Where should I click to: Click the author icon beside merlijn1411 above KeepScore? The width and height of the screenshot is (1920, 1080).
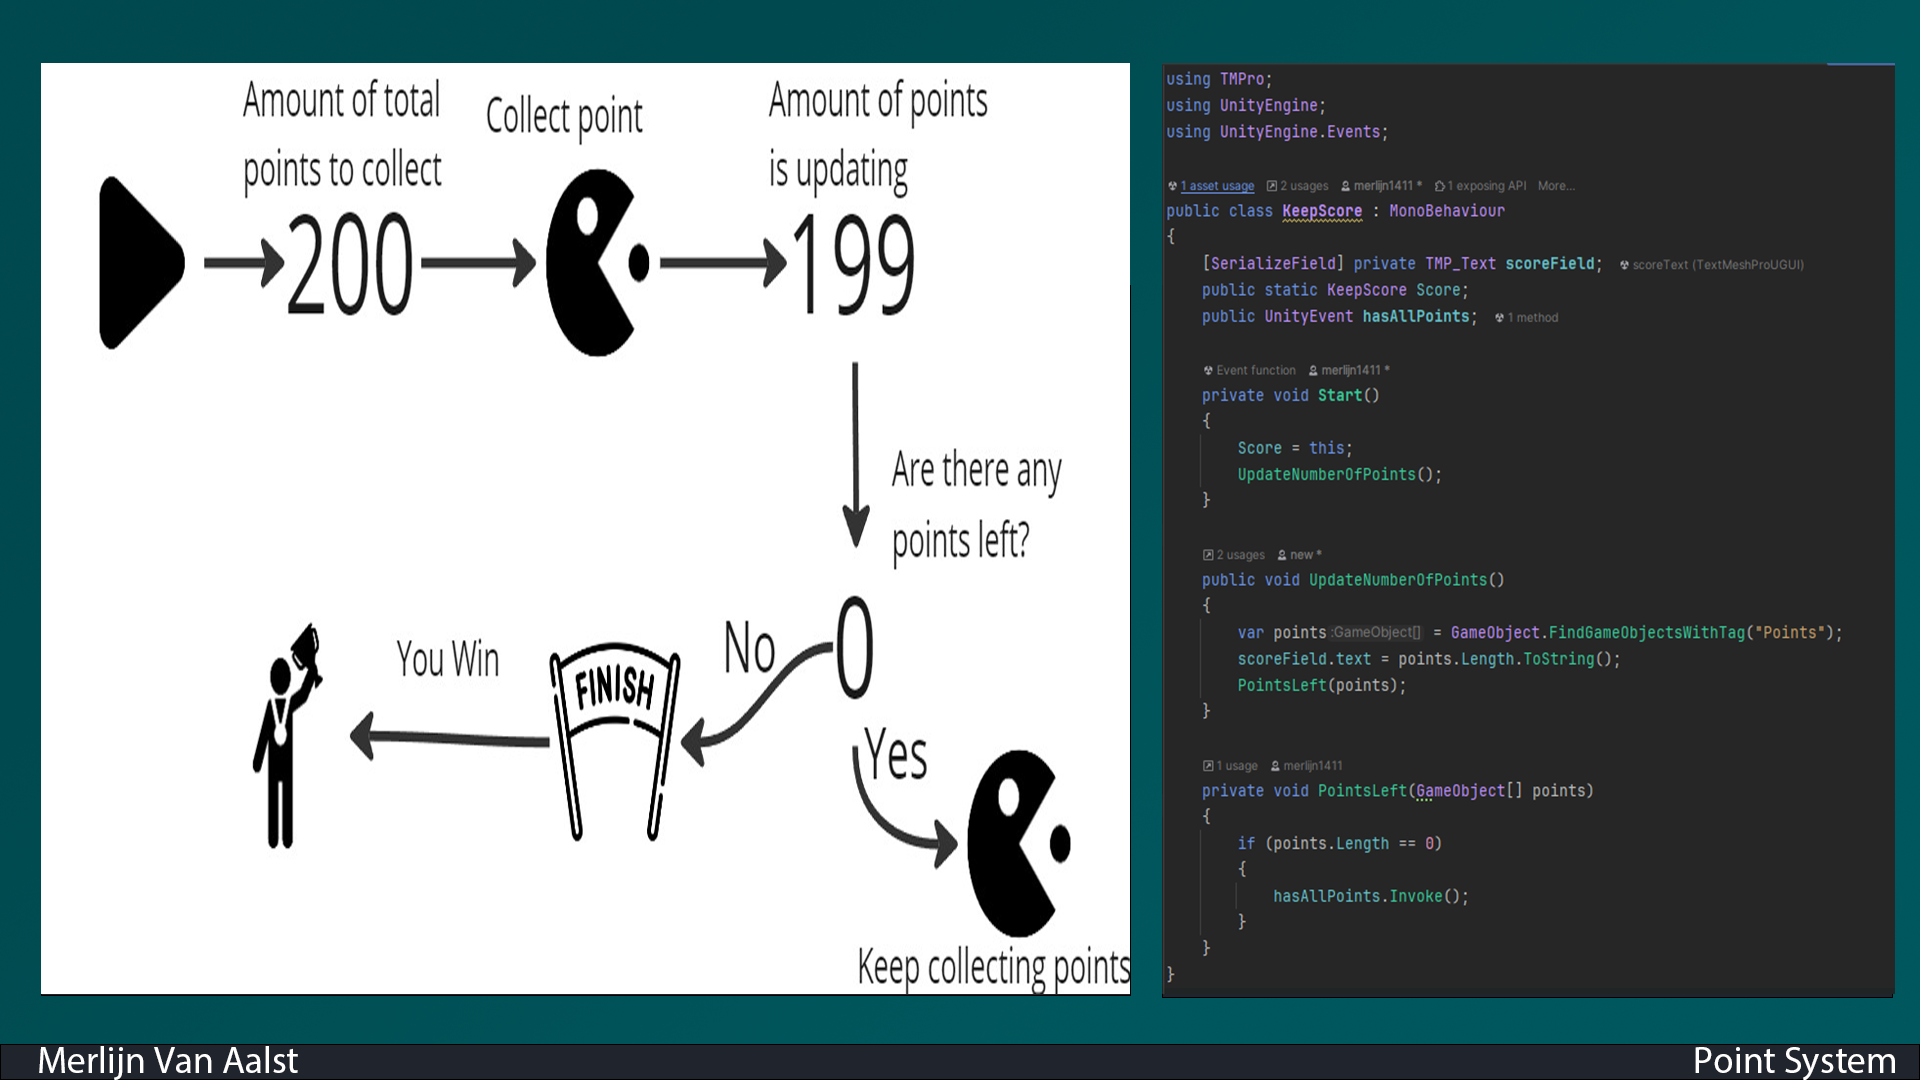(x=1345, y=186)
